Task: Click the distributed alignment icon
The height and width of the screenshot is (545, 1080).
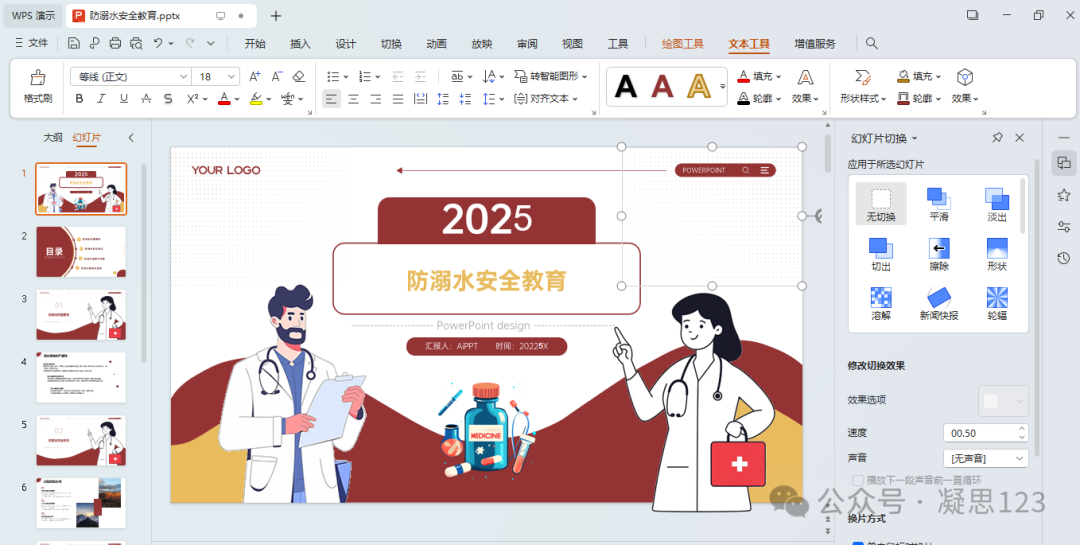Action: tap(420, 99)
